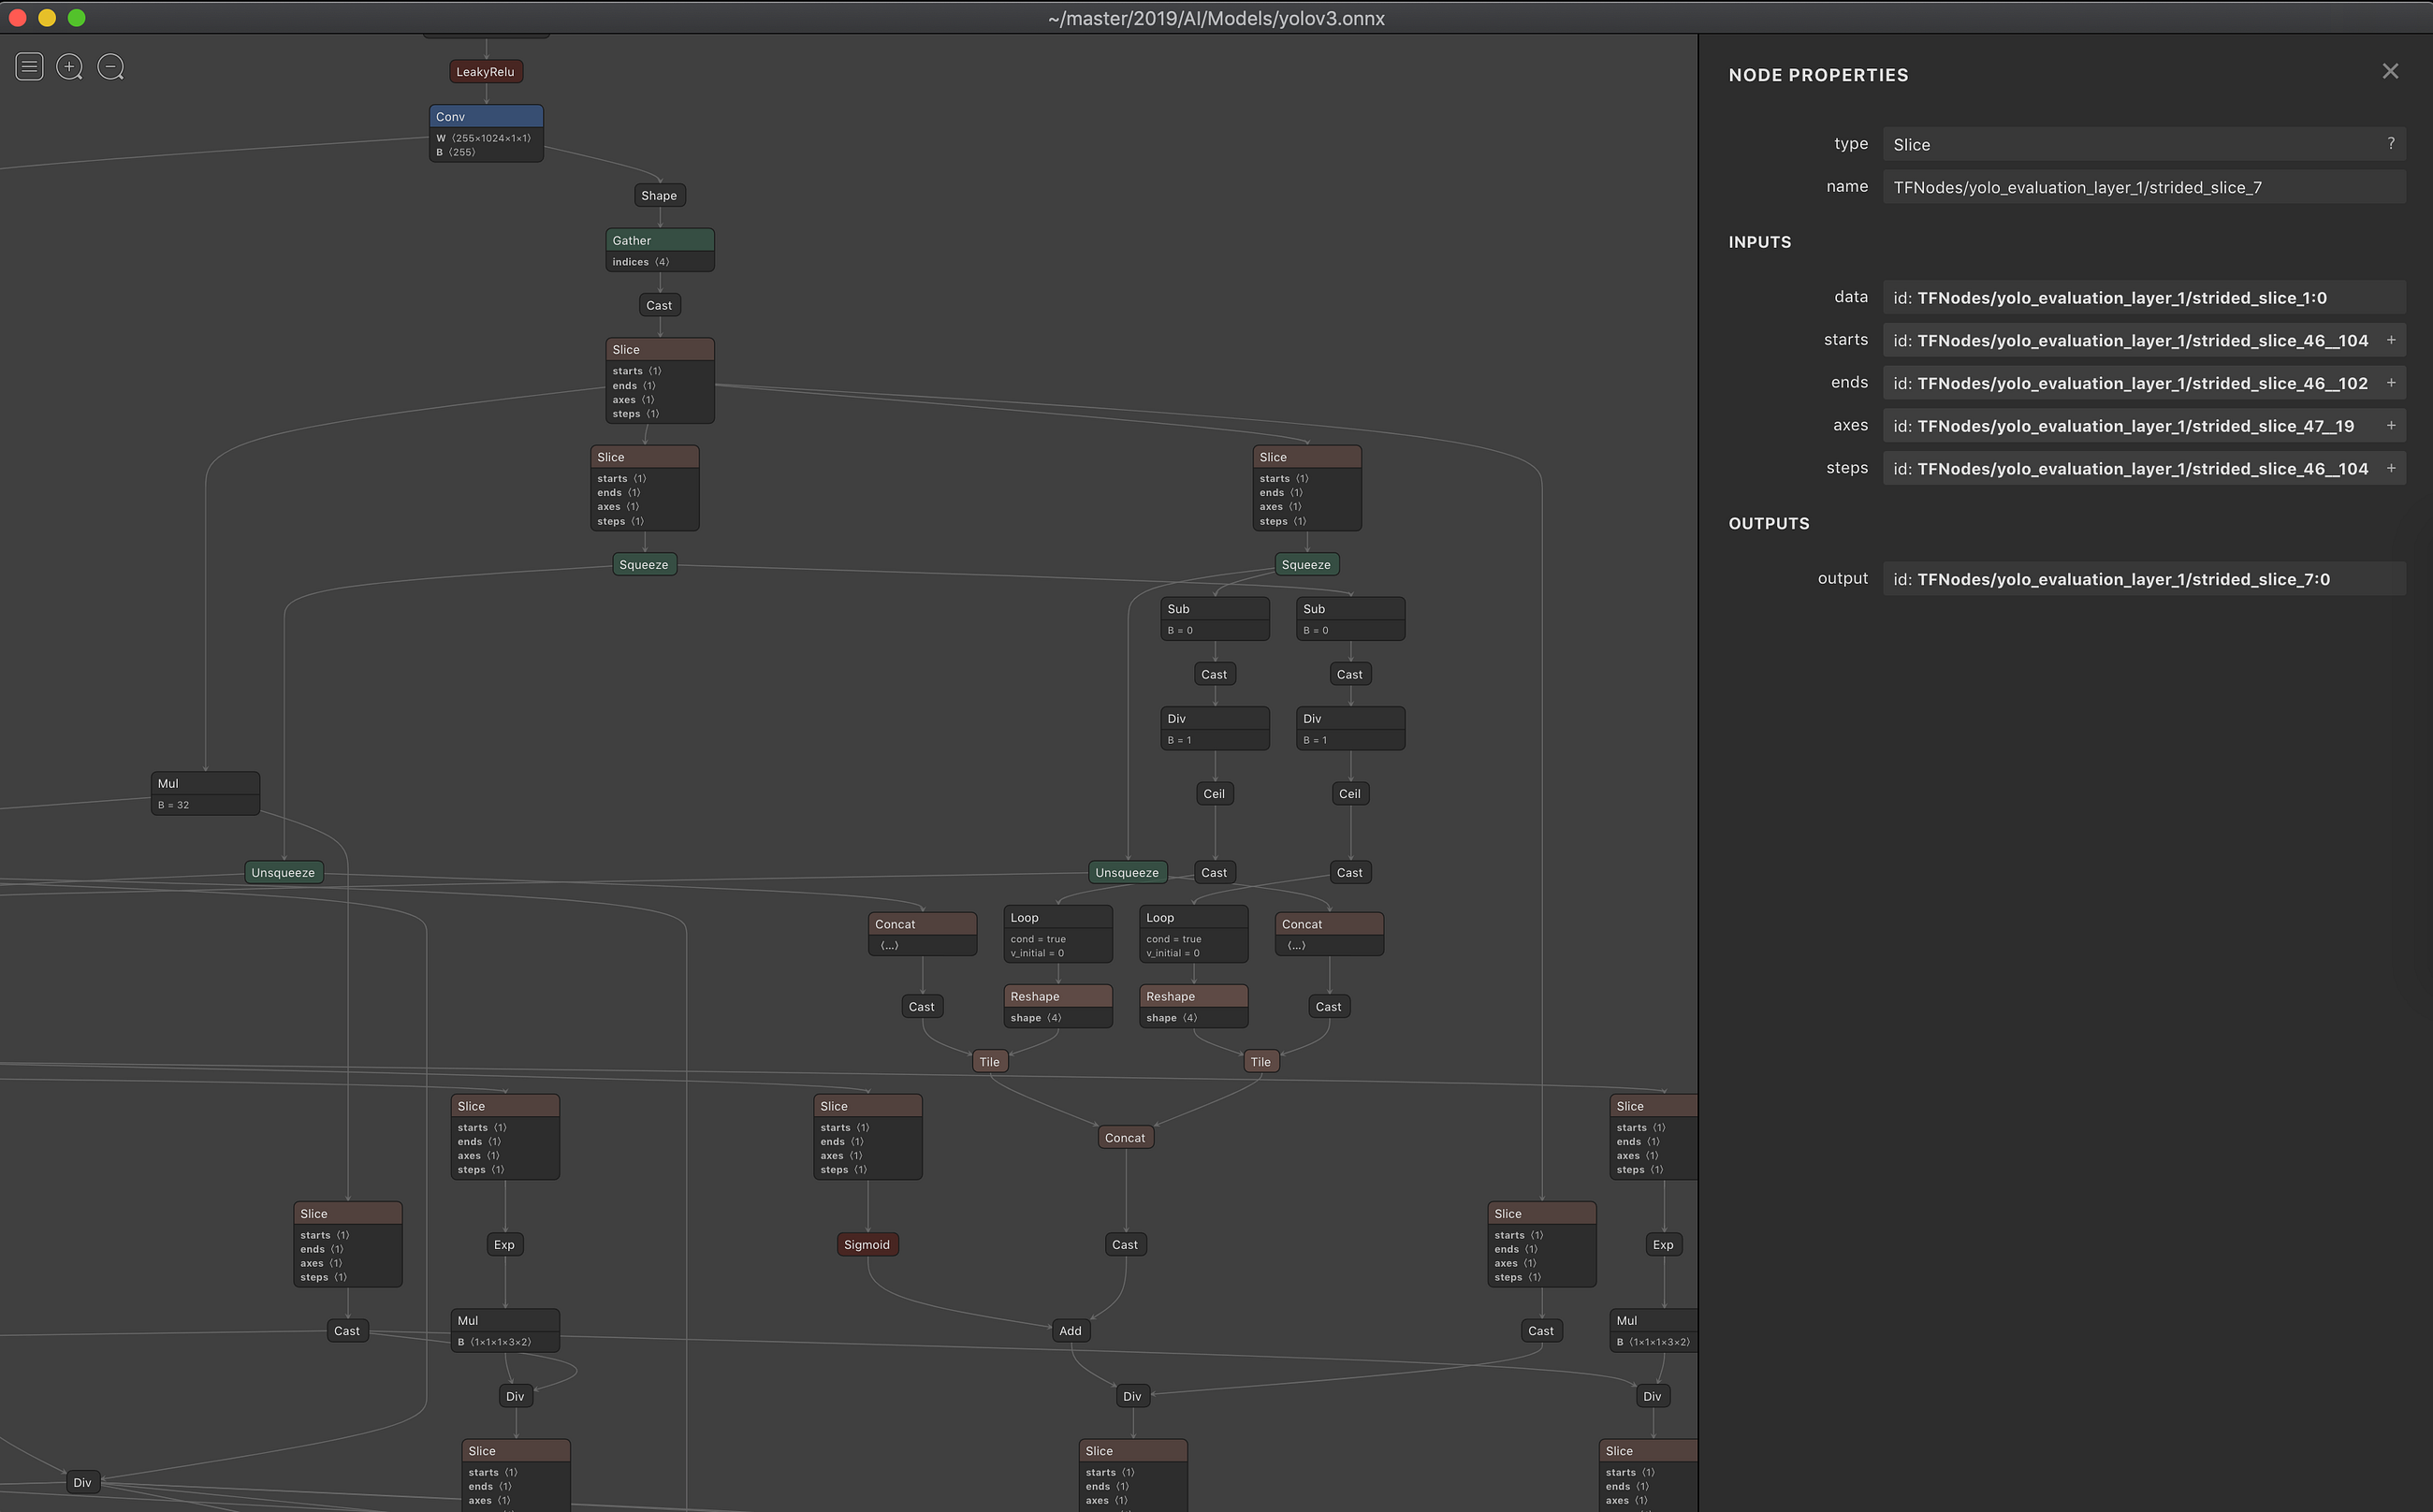The width and height of the screenshot is (2433, 1512).
Task: Select the Cast node below Concat near Add
Action: coord(1125,1245)
